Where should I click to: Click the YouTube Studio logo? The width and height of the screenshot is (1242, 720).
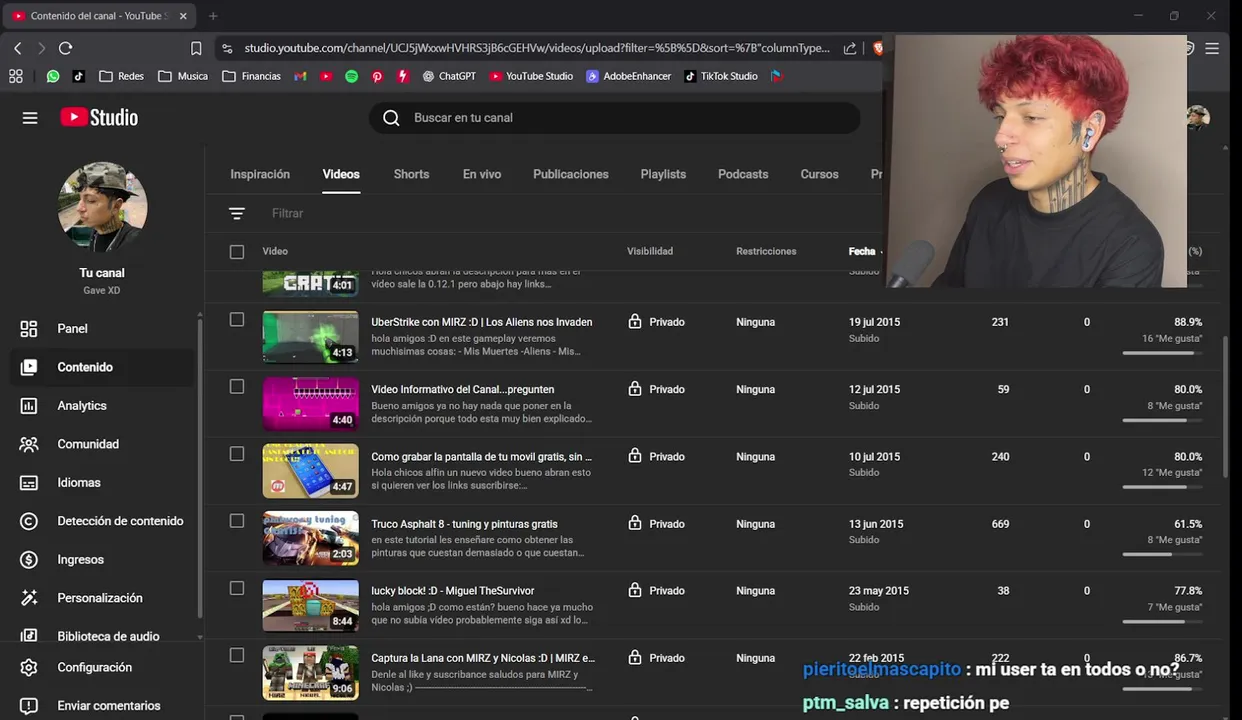[x=99, y=118]
